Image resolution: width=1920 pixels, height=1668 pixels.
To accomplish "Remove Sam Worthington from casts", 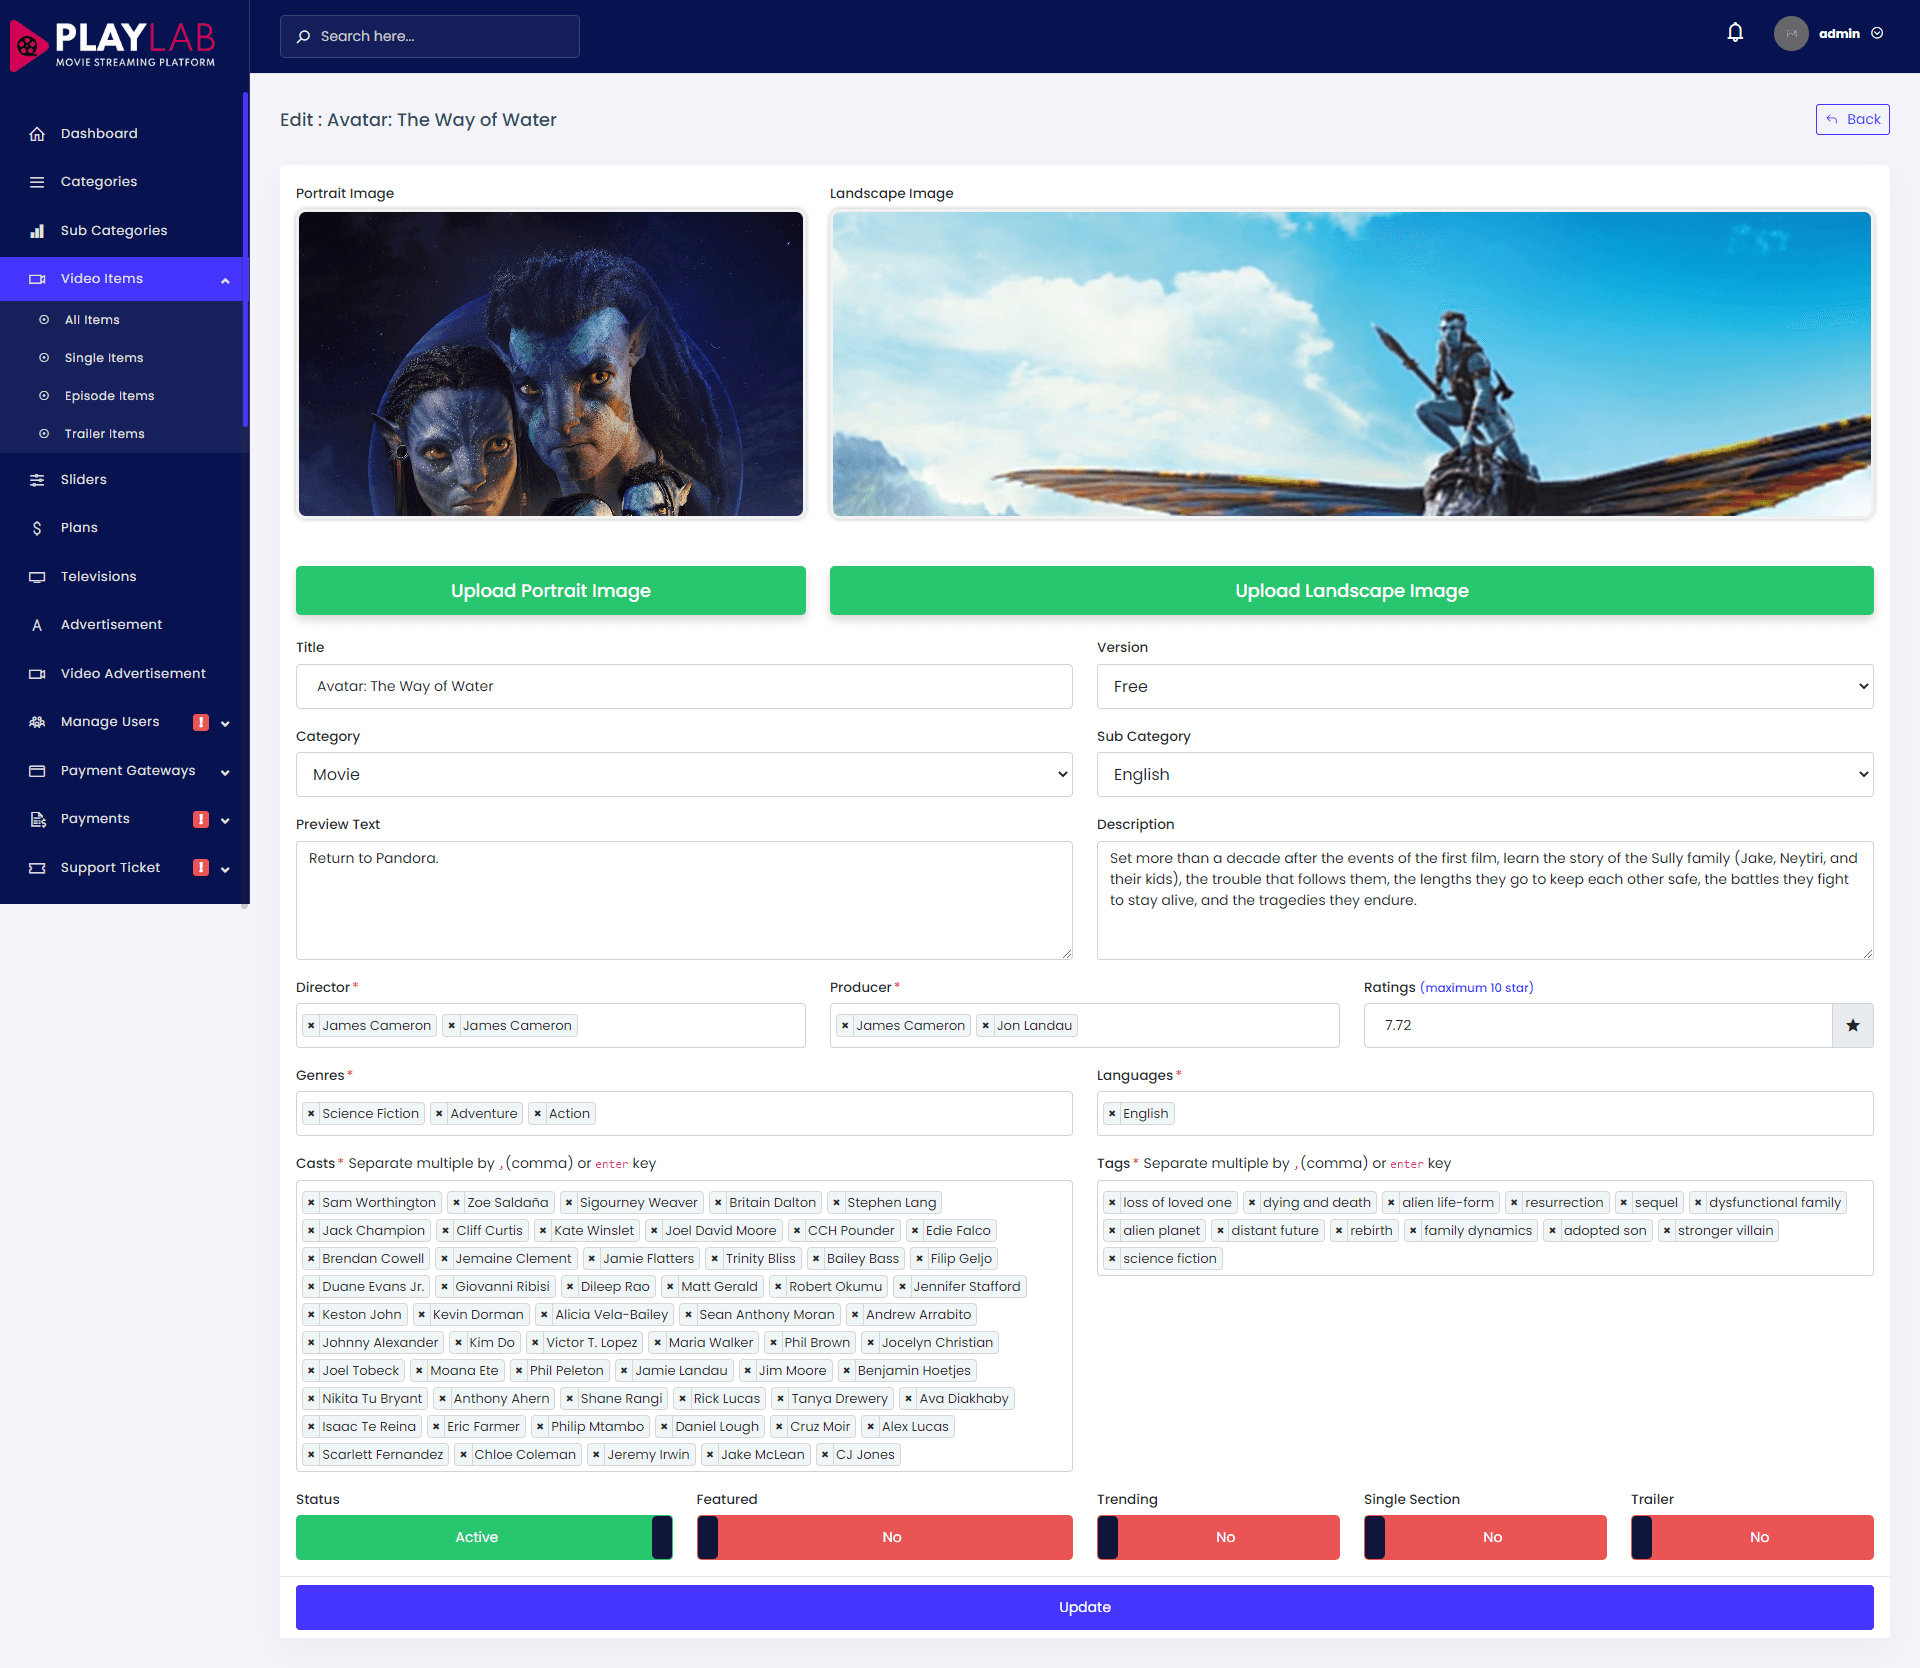I will coord(311,1202).
